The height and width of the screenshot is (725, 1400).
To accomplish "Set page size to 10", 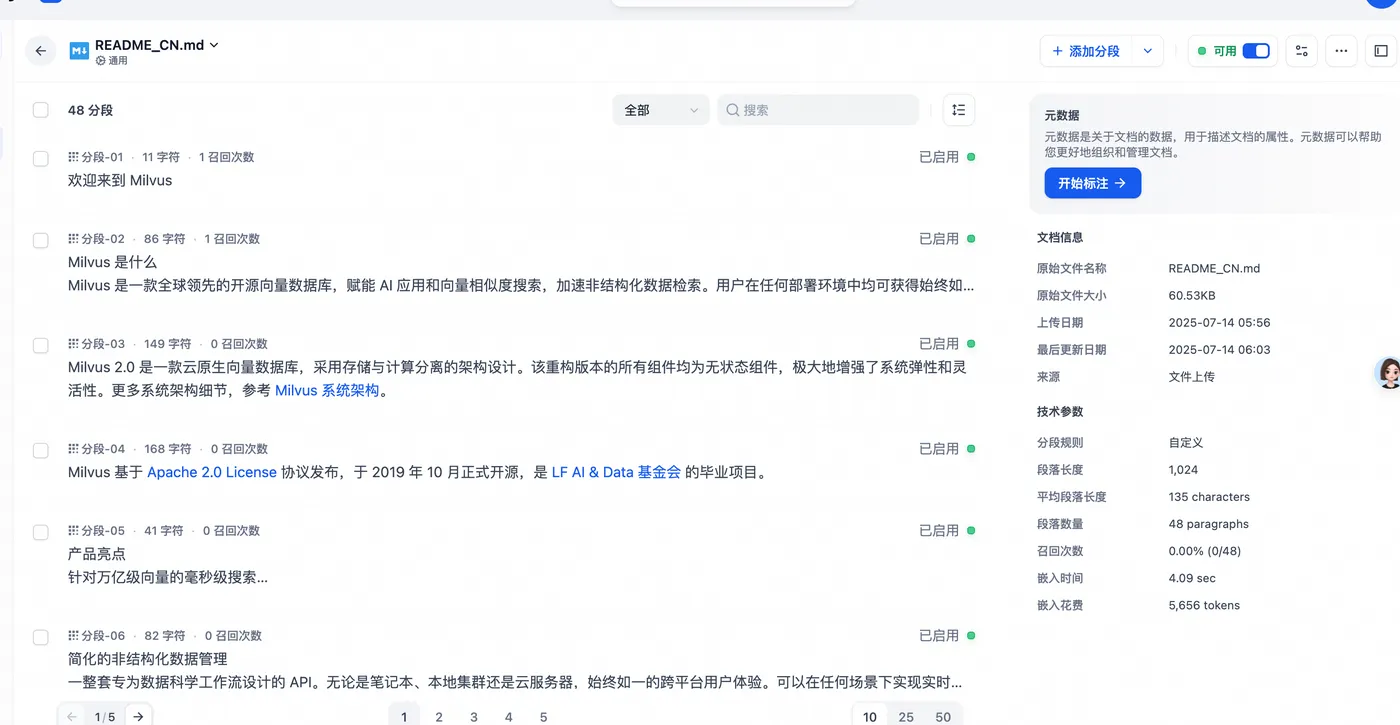I will (870, 716).
